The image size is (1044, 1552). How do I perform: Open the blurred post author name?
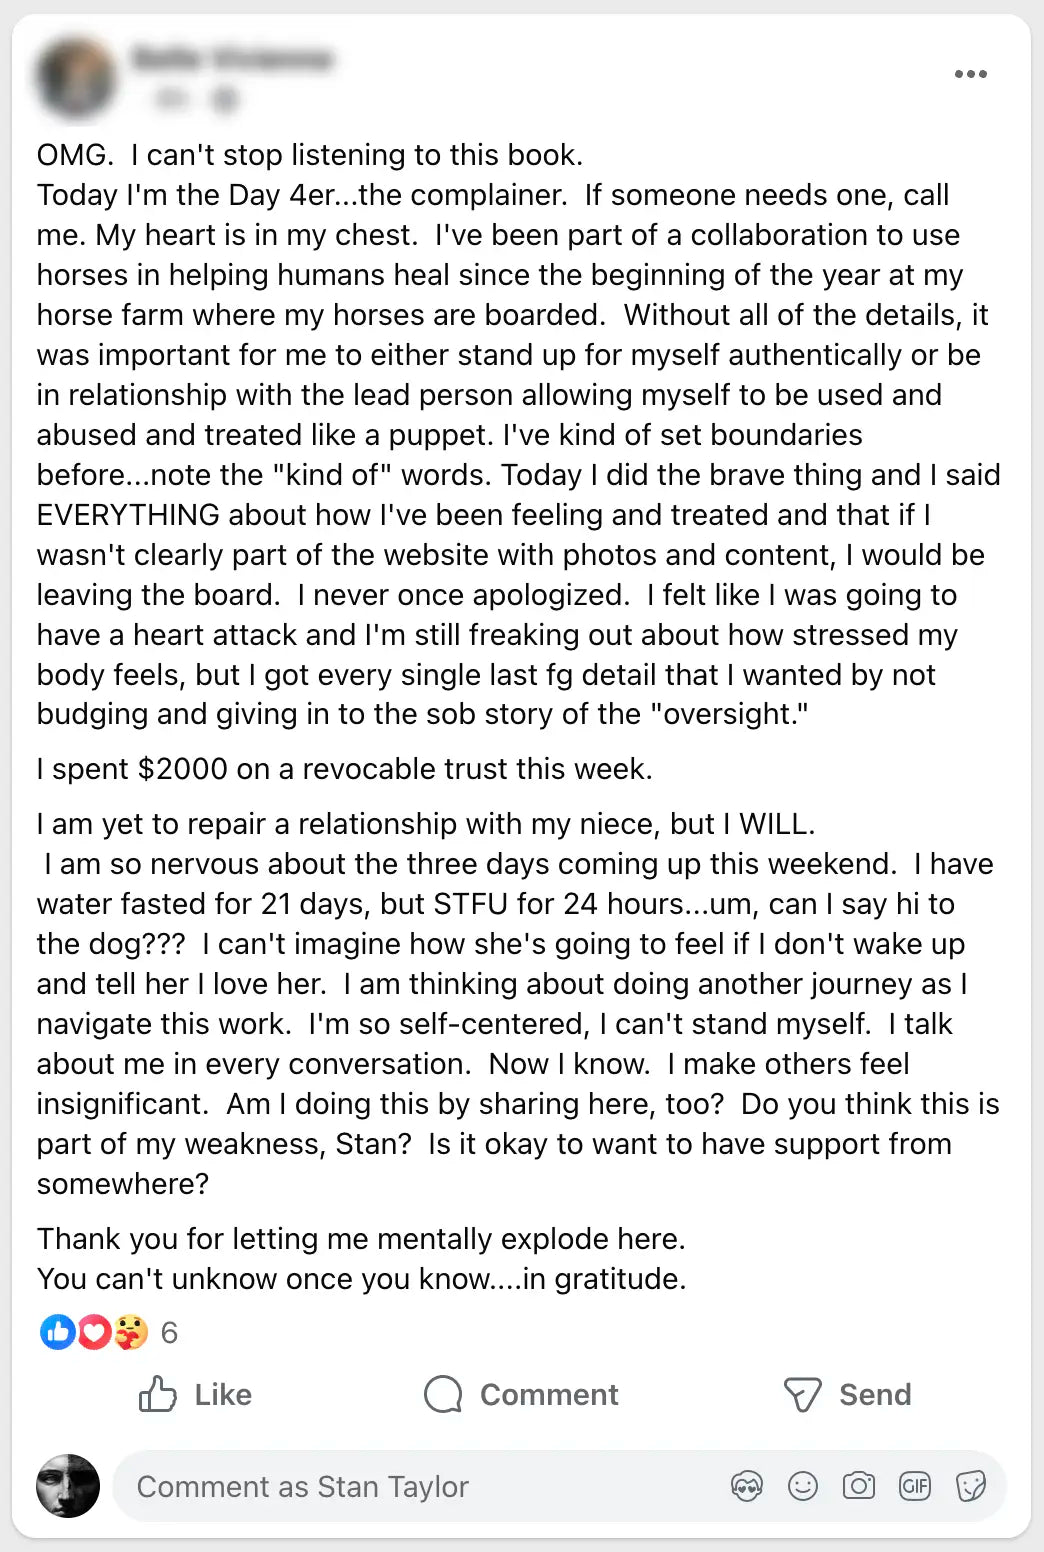pos(231,59)
